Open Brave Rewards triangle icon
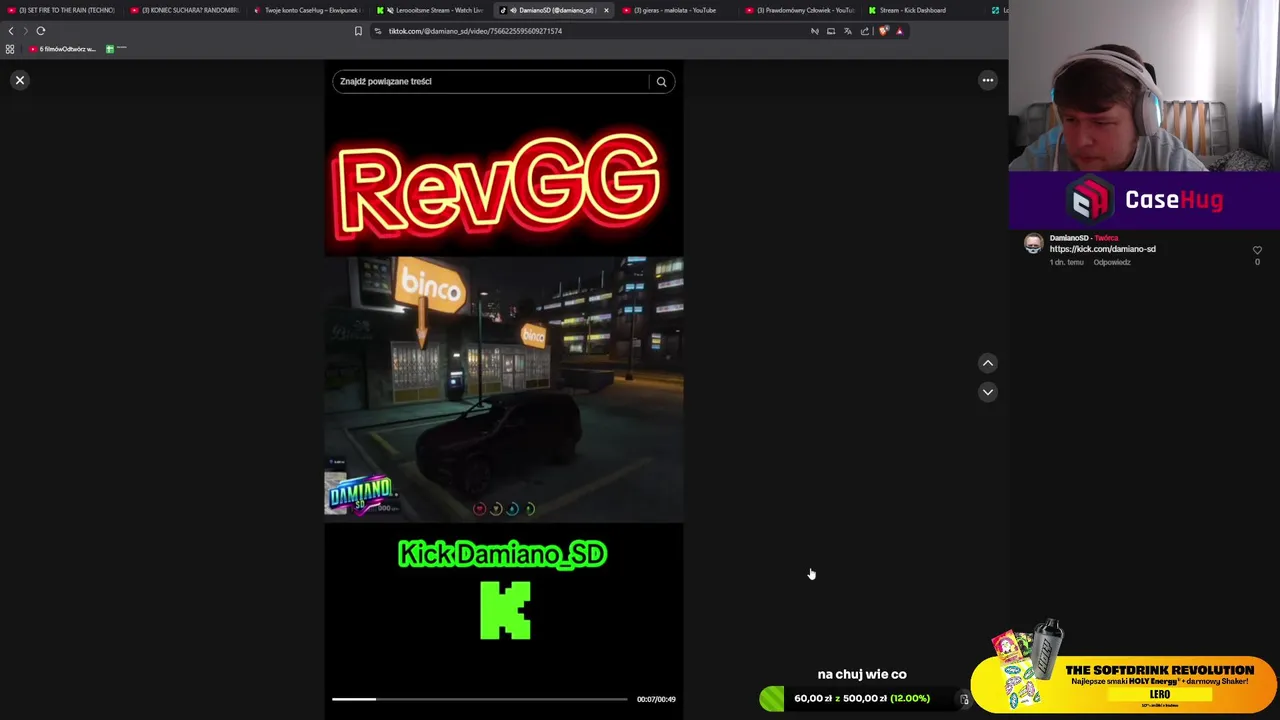Viewport: 1280px width, 720px height. [x=899, y=31]
